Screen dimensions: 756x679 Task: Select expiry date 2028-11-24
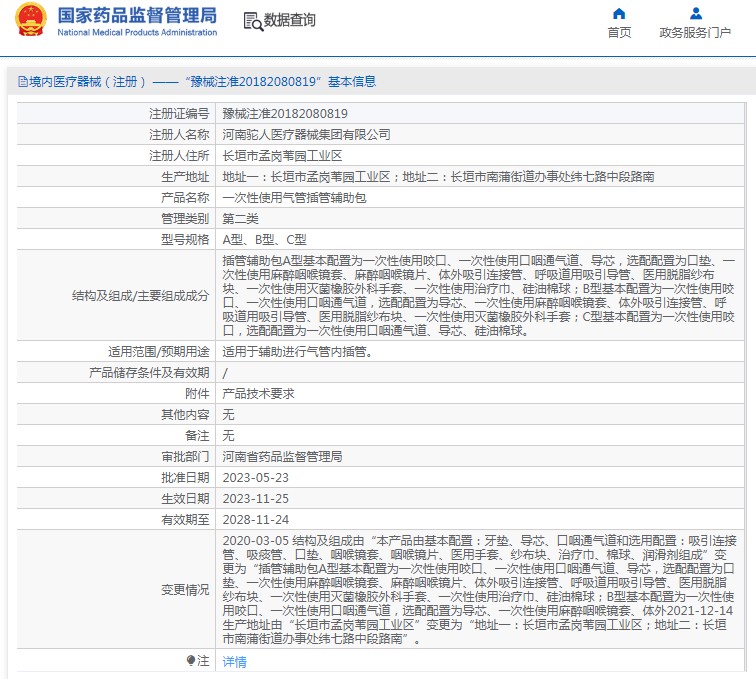pyautogui.click(x=256, y=519)
